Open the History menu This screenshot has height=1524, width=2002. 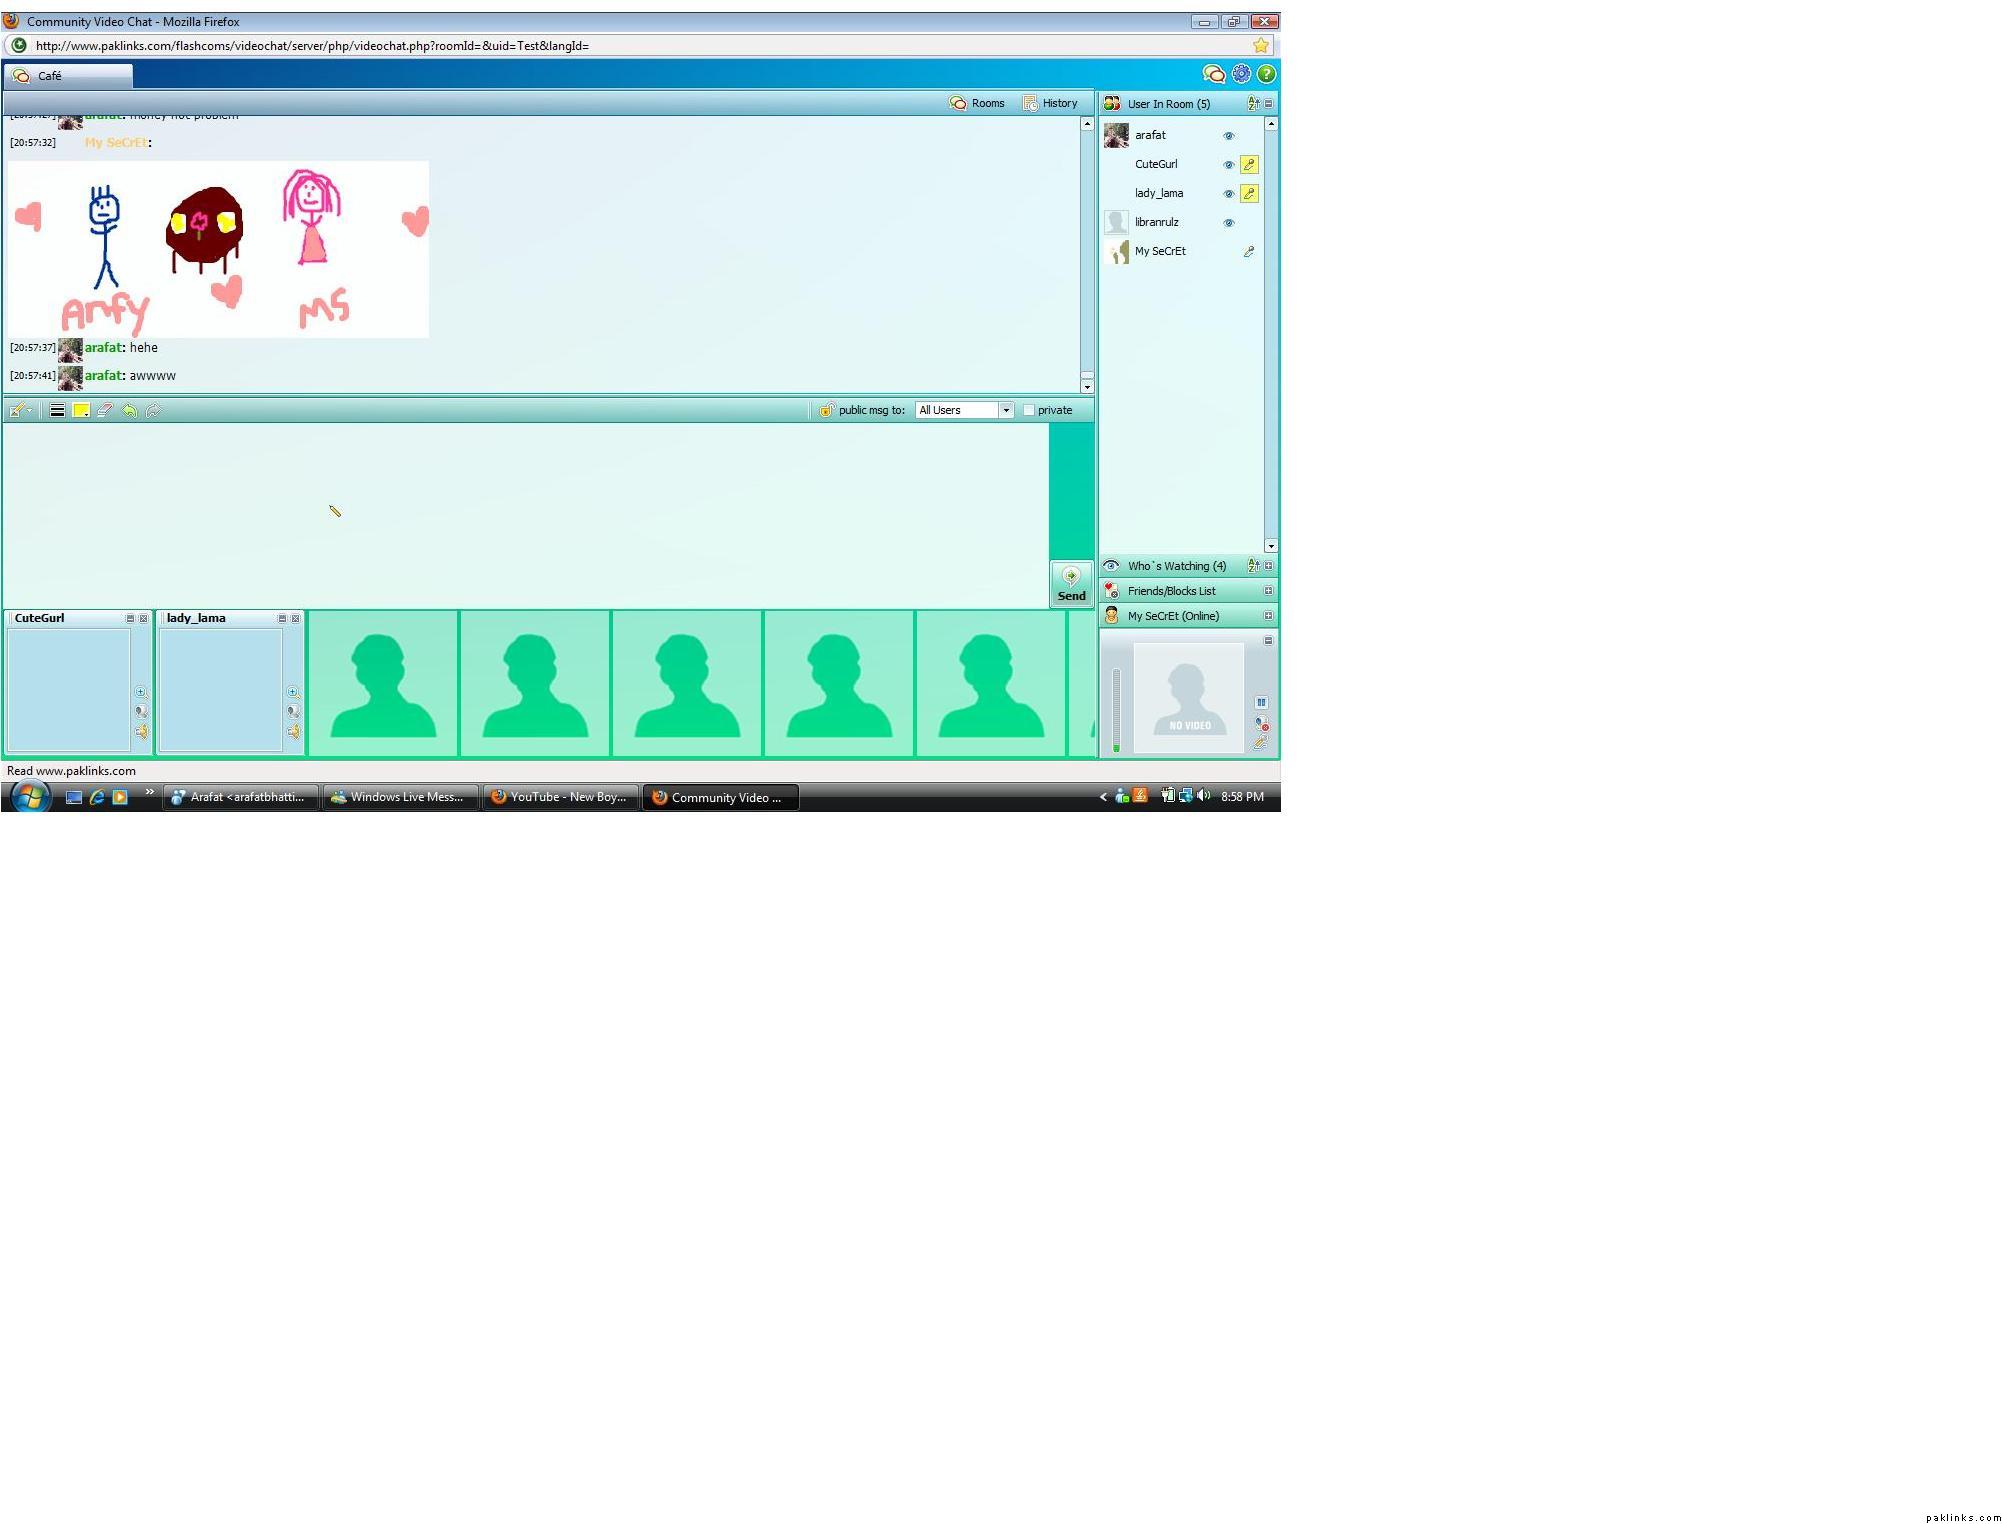1050,103
